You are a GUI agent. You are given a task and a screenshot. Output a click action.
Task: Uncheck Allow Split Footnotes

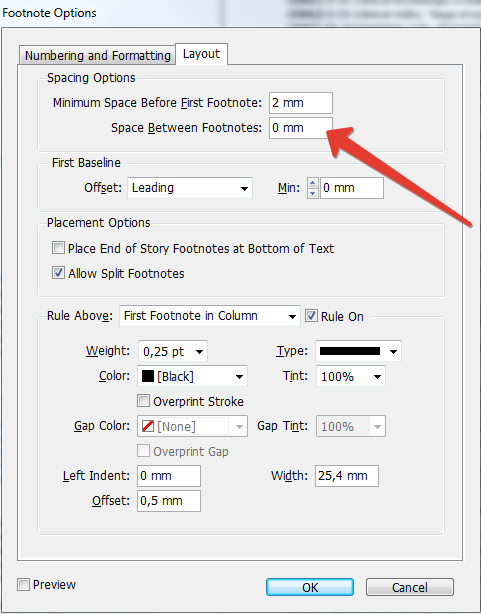(x=58, y=273)
